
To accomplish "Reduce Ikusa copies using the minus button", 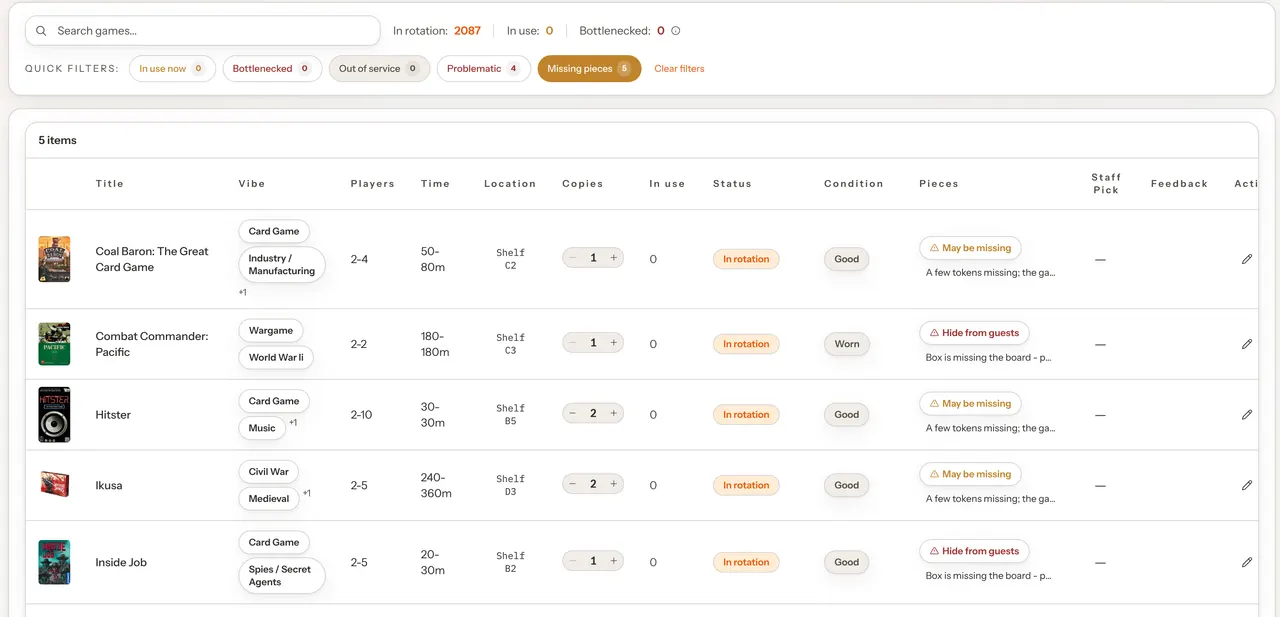I will [572, 484].
